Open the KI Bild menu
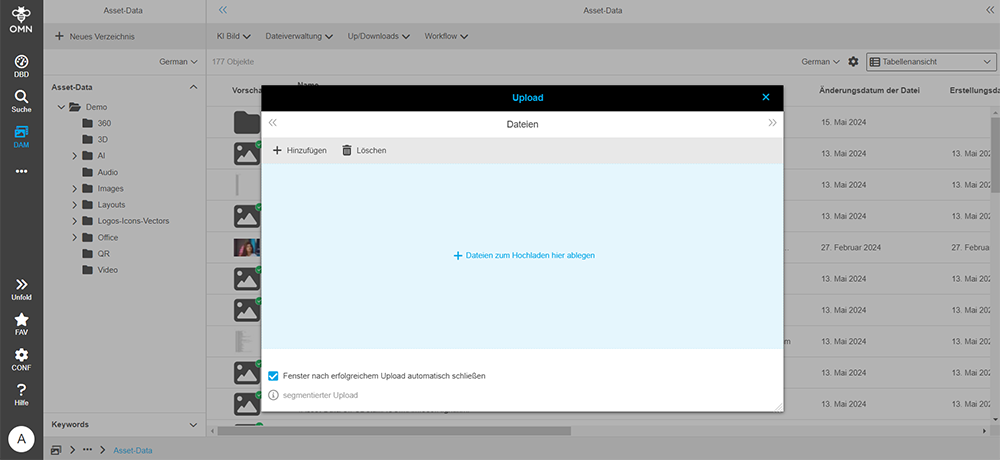Image resolution: width=1000 pixels, height=460 pixels. click(x=233, y=36)
